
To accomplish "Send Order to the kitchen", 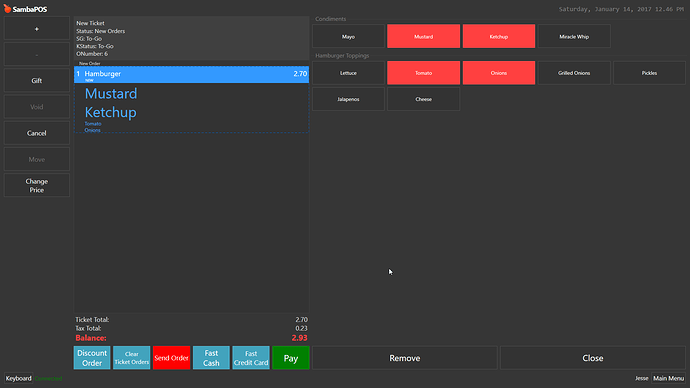I will pyautogui.click(x=171, y=358).
